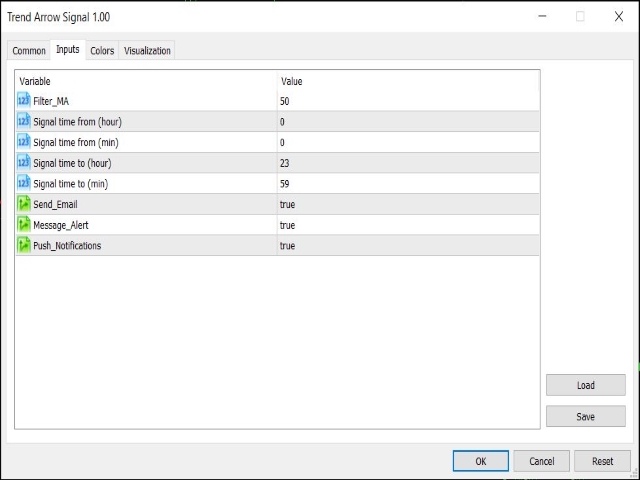Load a saved input preset
The height and width of the screenshot is (480, 640).
pos(586,385)
